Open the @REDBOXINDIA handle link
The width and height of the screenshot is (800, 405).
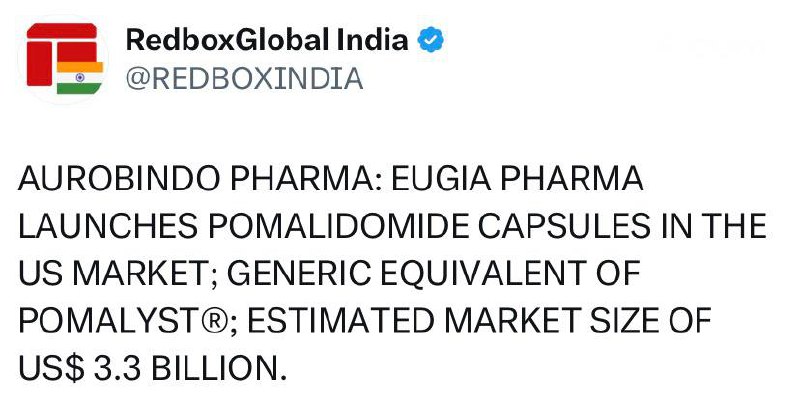(x=244, y=78)
